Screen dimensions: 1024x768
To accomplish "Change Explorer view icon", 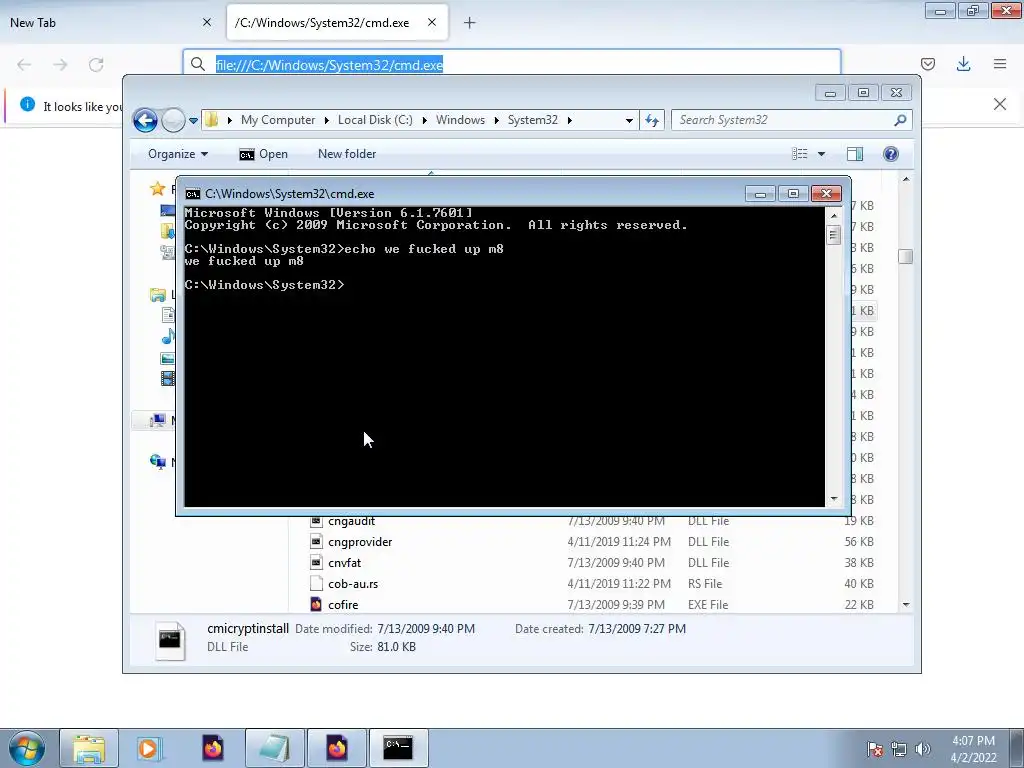I will pyautogui.click(x=800, y=154).
